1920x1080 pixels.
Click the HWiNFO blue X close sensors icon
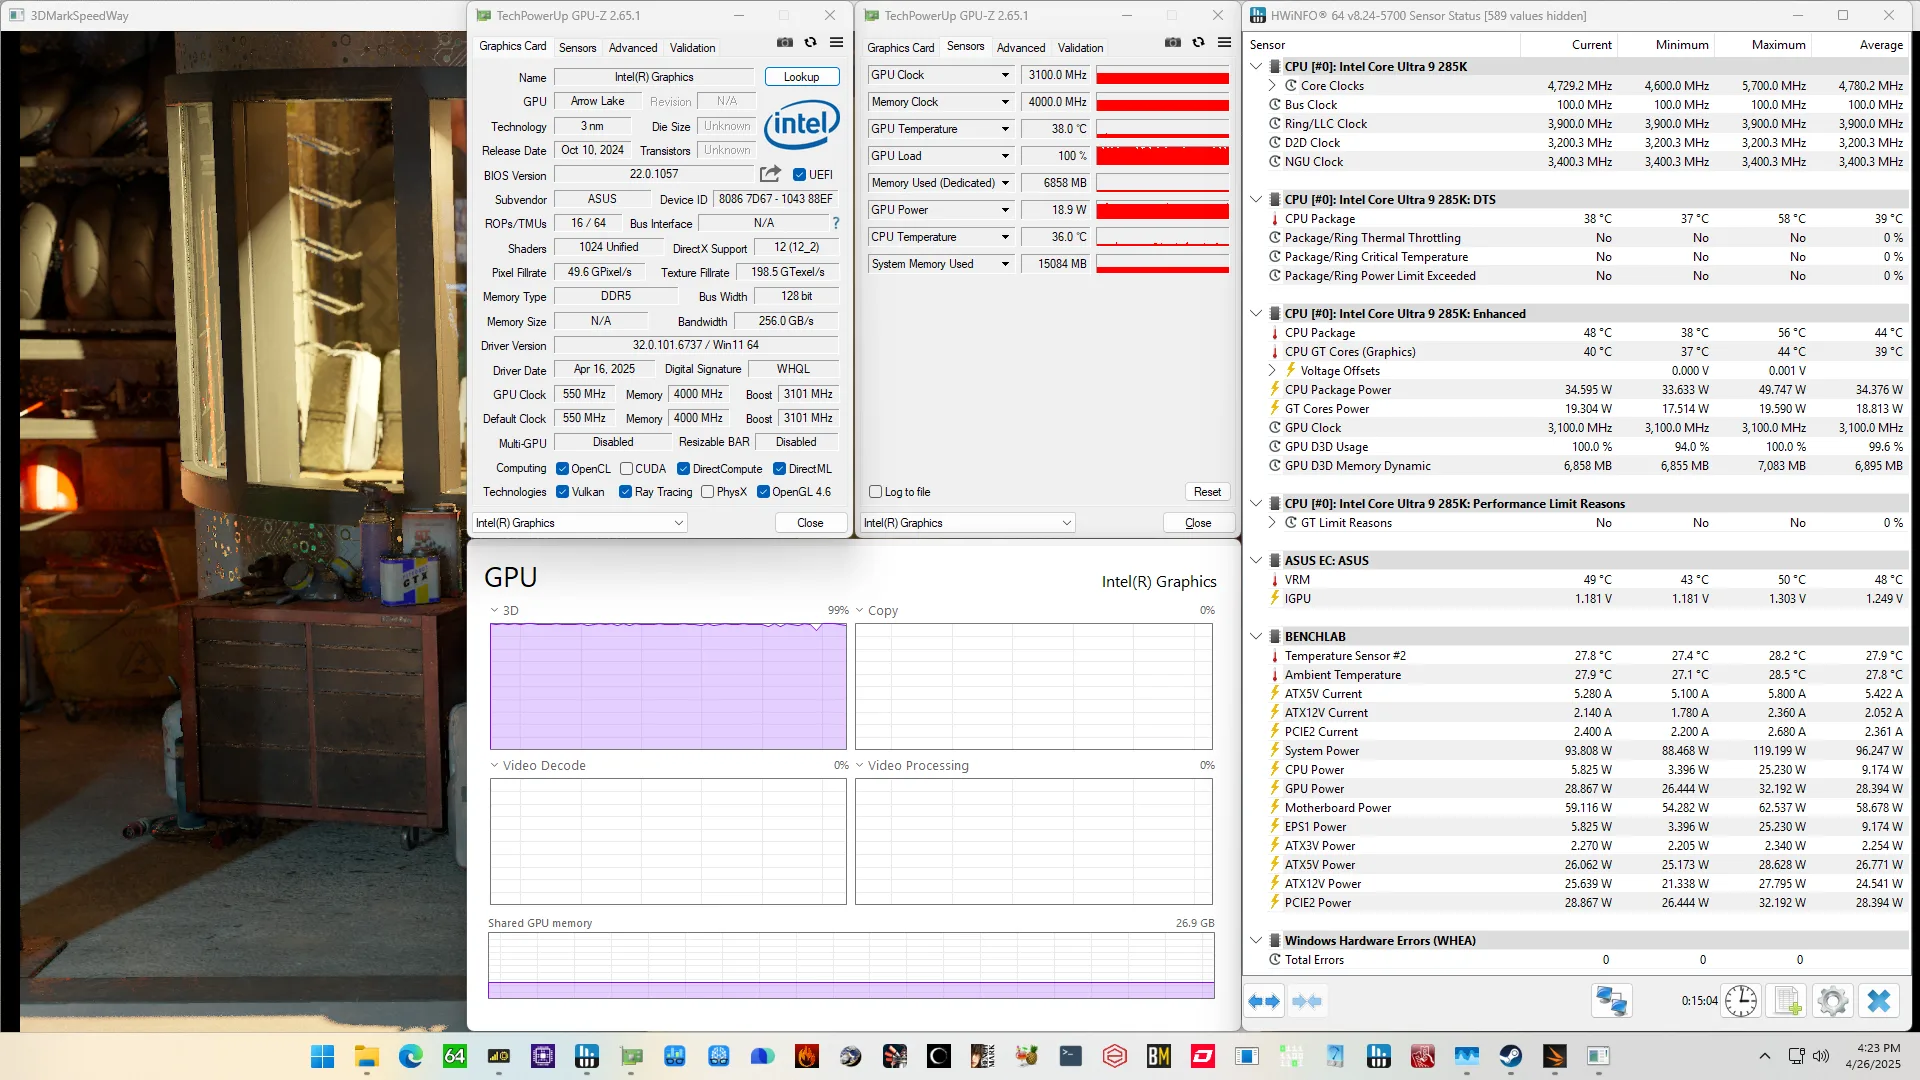[1879, 1001]
